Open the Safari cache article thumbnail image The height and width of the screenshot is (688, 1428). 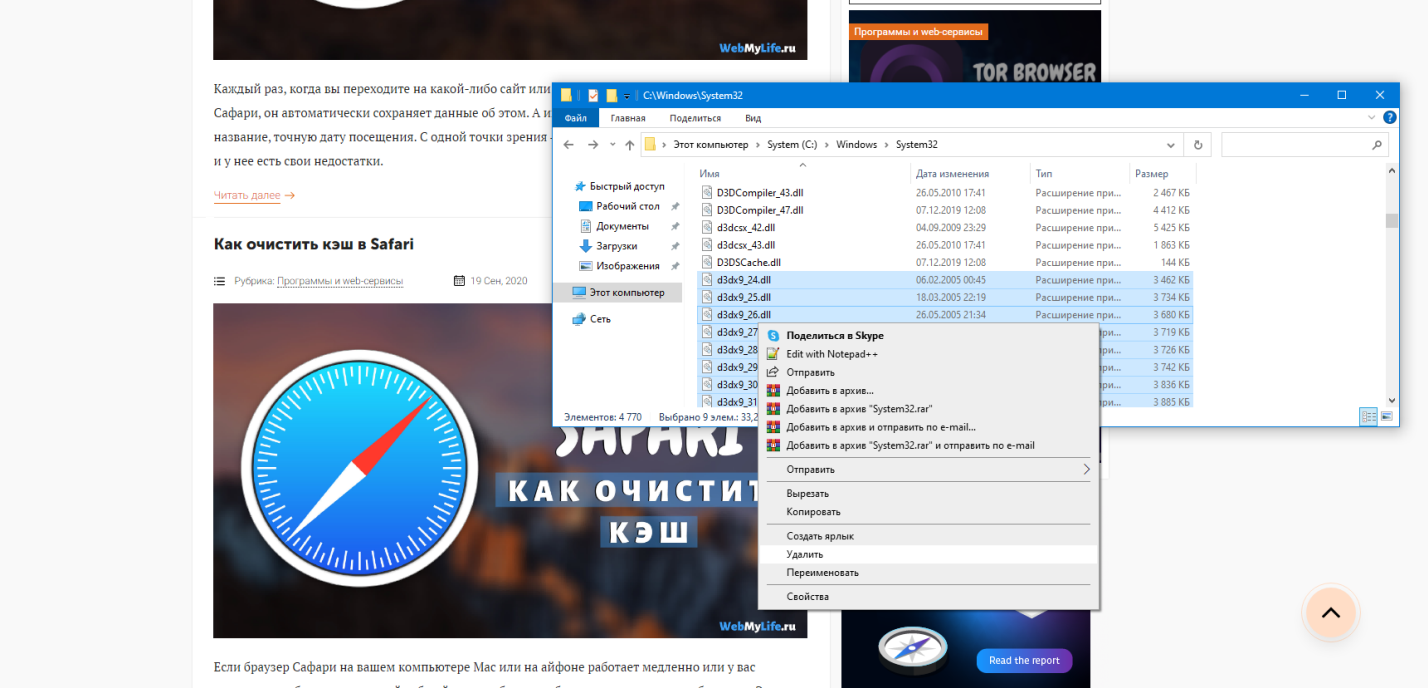(x=510, y=470)
